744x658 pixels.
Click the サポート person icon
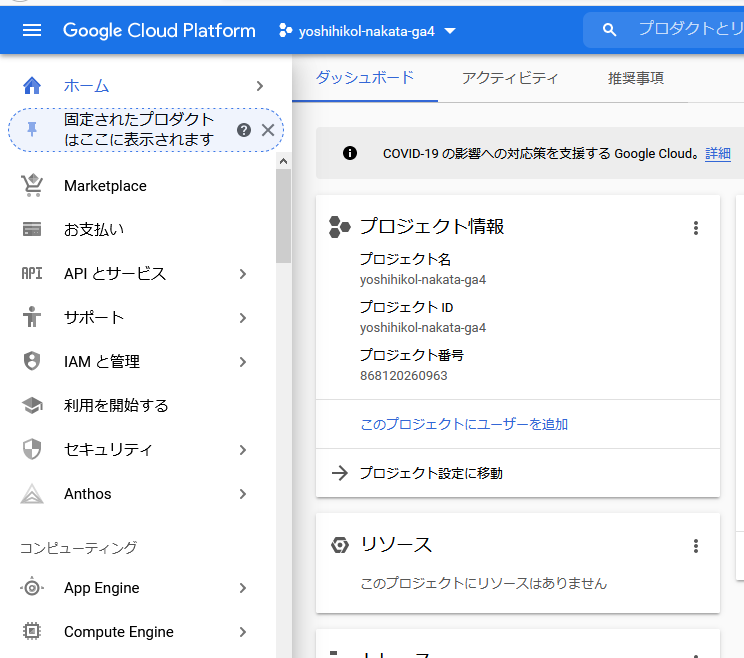coord(32,317)
